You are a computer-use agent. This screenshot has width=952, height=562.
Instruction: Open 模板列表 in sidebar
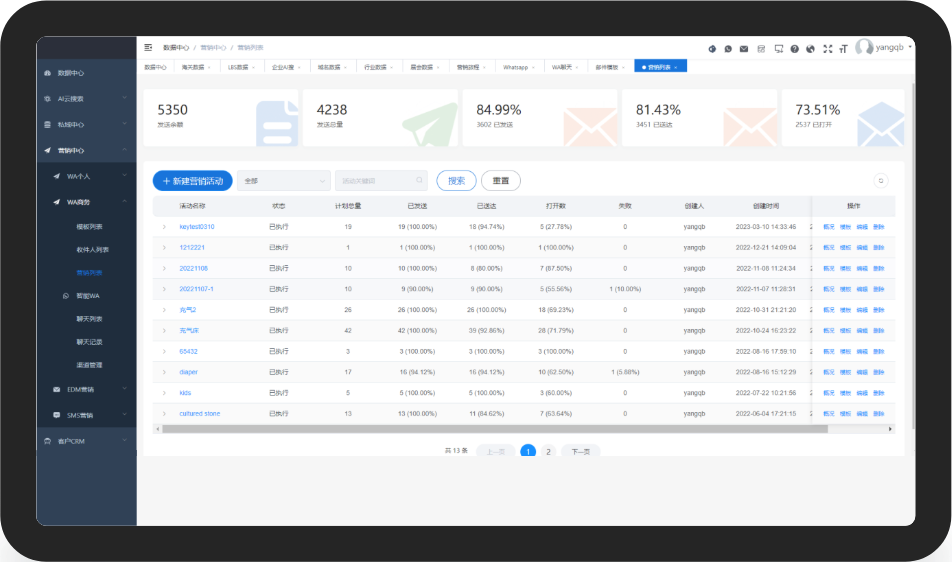(89, 227)
